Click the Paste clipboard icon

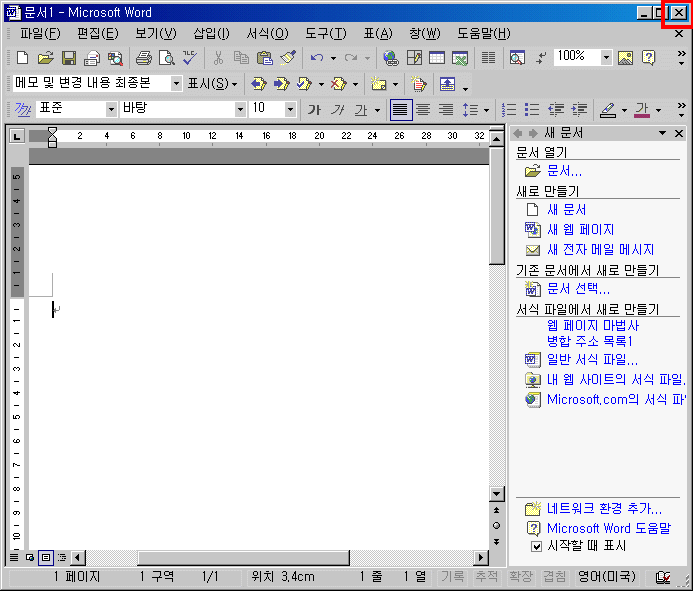tap(264, 58)
